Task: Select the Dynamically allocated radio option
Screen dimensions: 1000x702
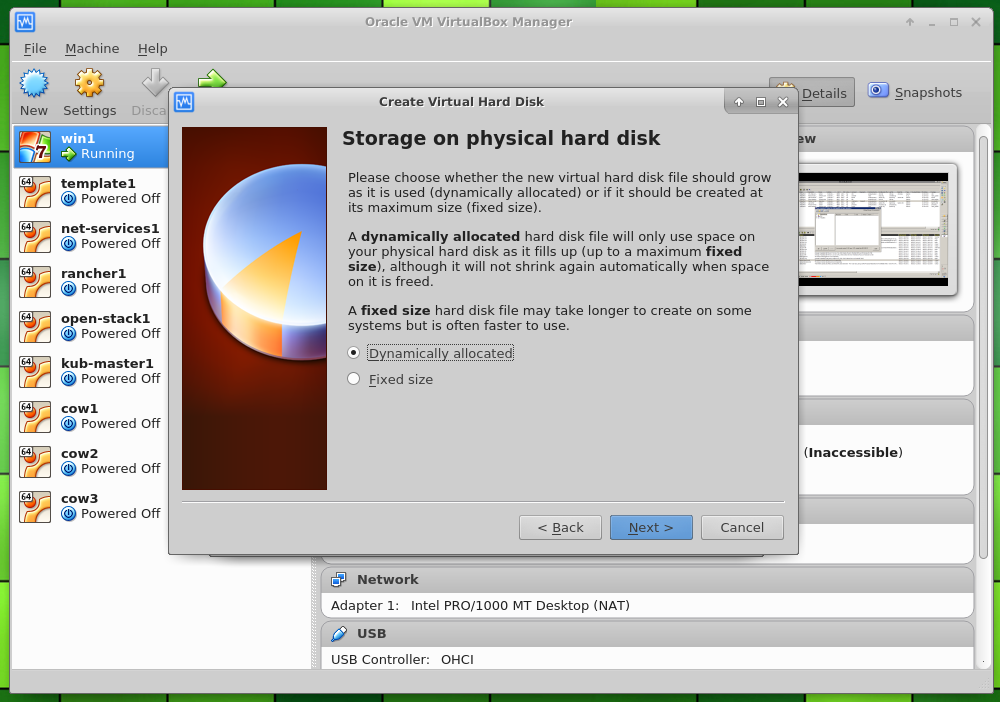Action: click(x=353, y=353)
